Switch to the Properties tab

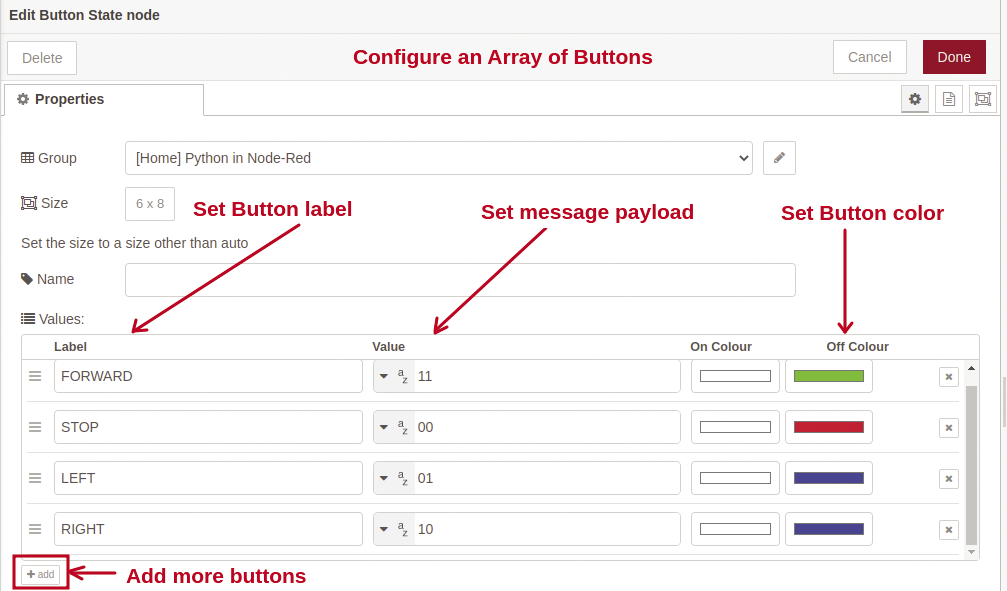[x=104, y=100]
